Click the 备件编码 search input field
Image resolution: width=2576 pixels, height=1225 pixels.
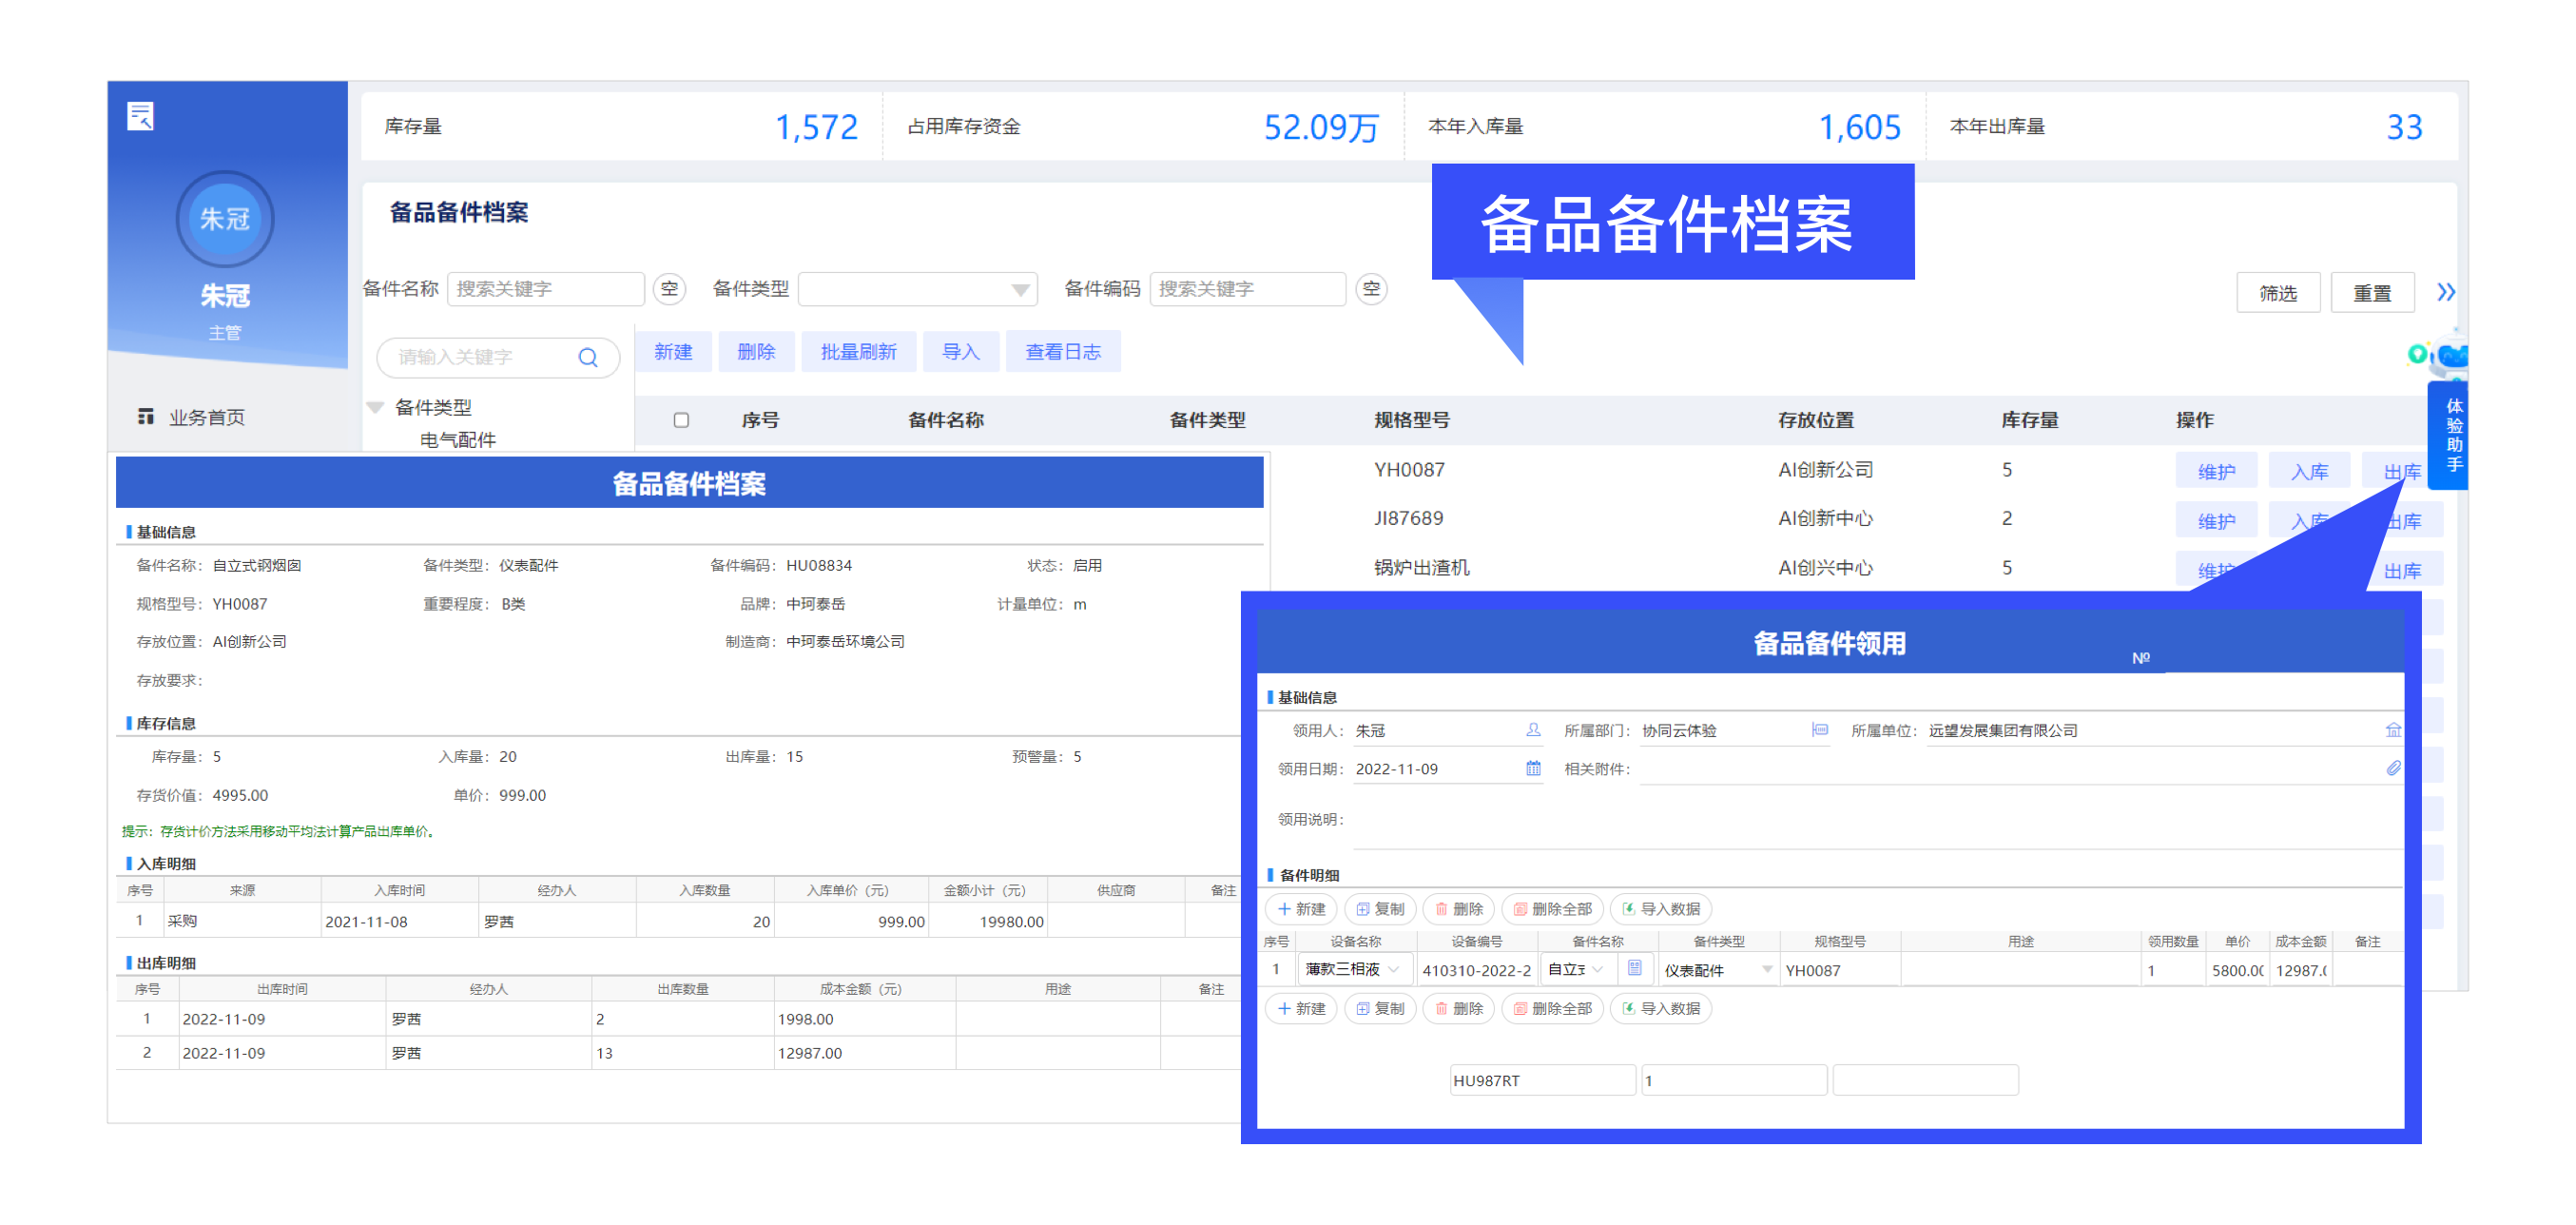[1248, 289]
